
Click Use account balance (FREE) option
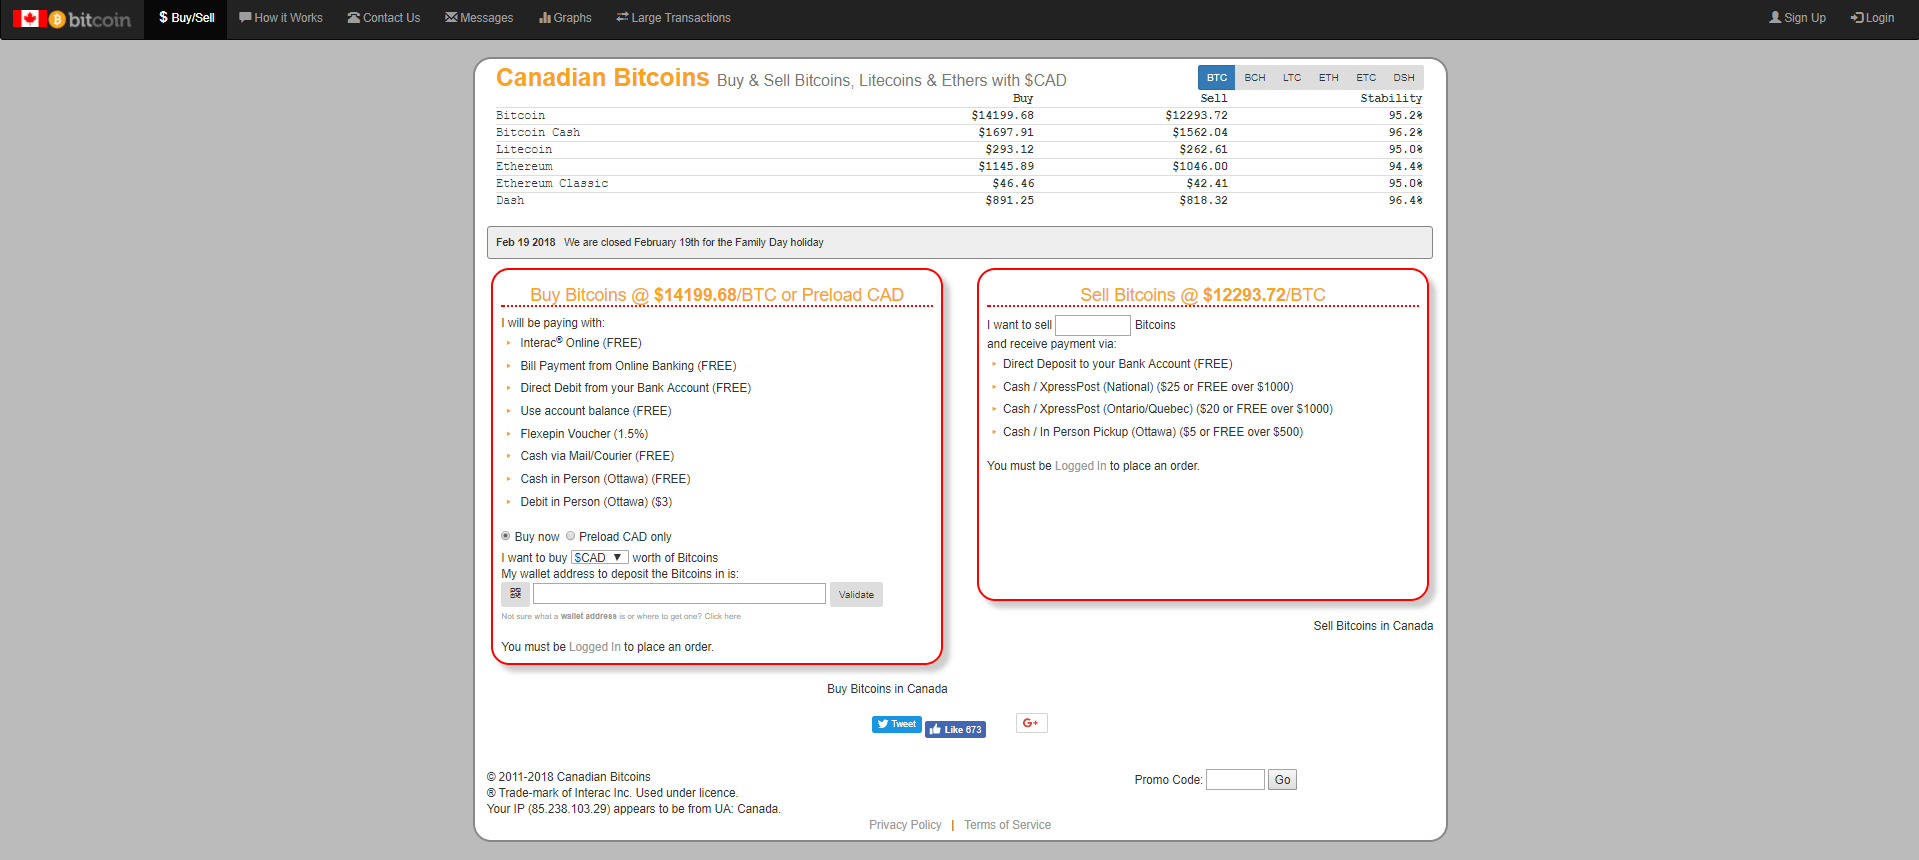596,411
